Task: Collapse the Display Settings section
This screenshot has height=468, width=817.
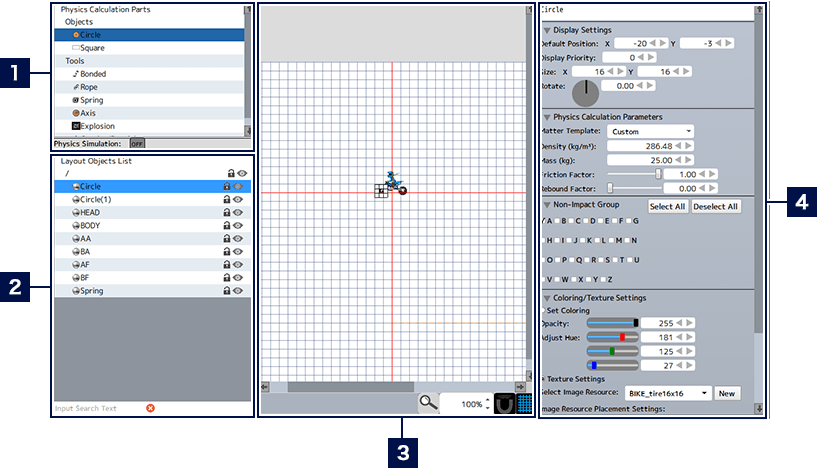Action: click(x=547, y=30)
